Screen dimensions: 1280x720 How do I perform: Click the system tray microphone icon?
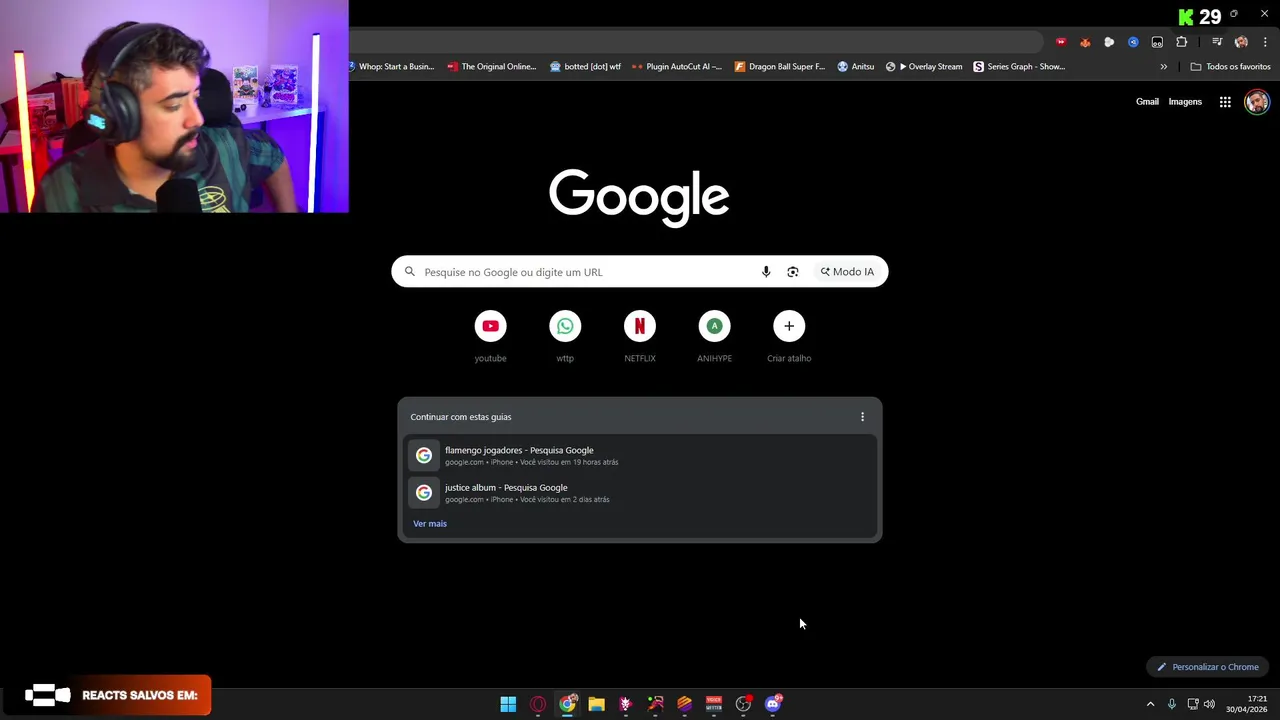click(x=1172, y=704)
